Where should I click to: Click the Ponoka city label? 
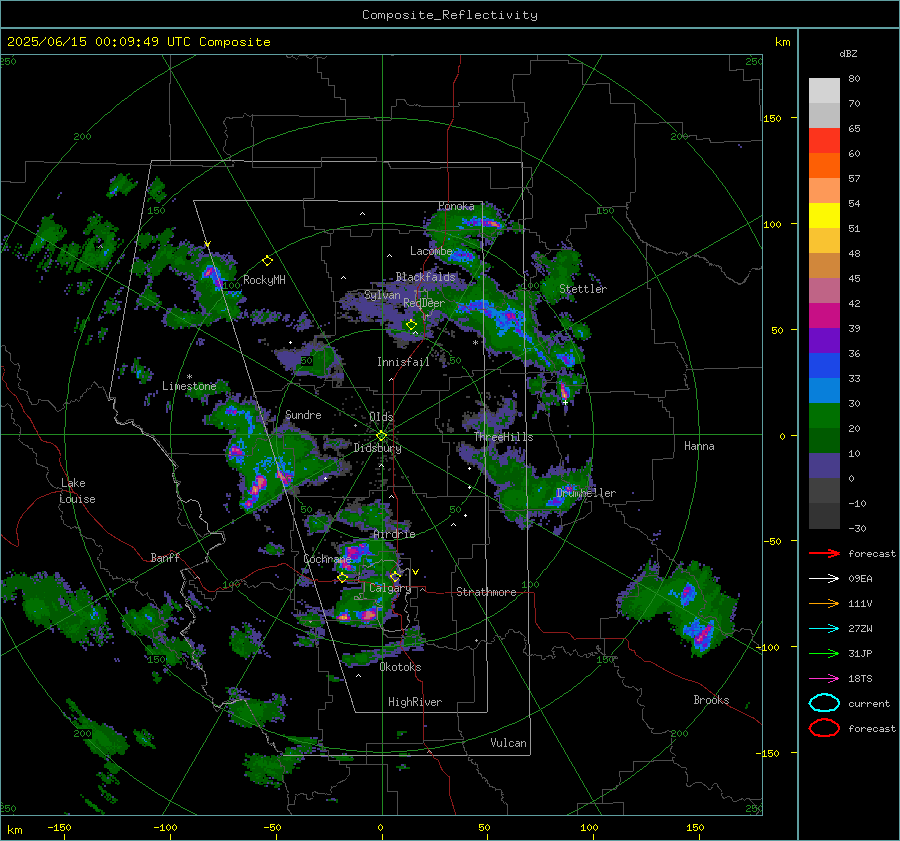(456, 206)
